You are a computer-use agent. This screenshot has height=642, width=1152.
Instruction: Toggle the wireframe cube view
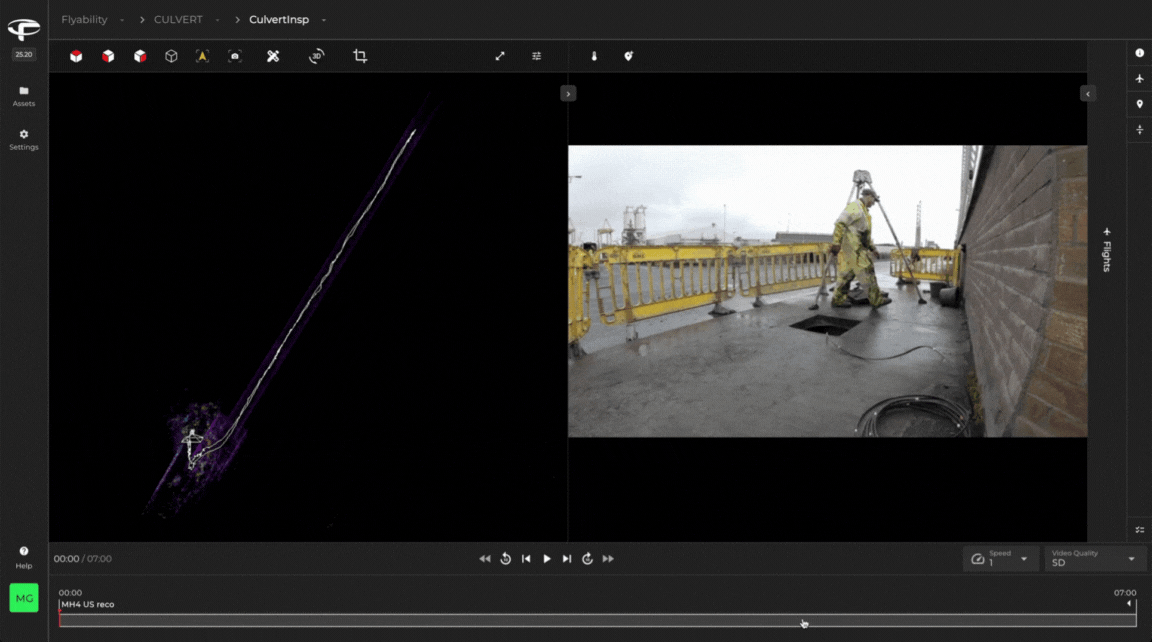(x=171, y=56)
